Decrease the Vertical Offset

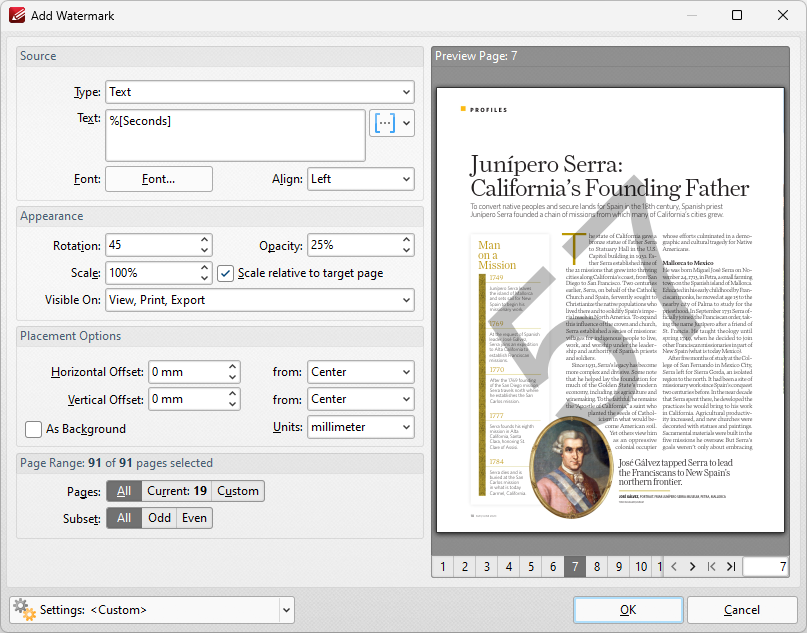pos(233,405)
